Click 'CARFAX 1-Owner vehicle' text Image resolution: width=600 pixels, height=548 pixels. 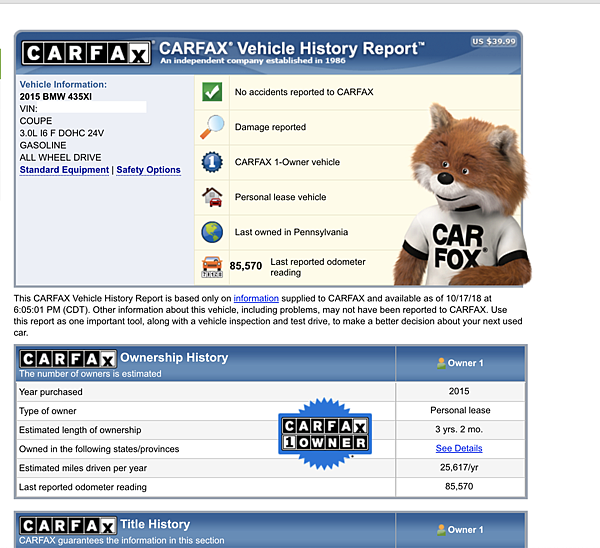(x=287, y=162)
